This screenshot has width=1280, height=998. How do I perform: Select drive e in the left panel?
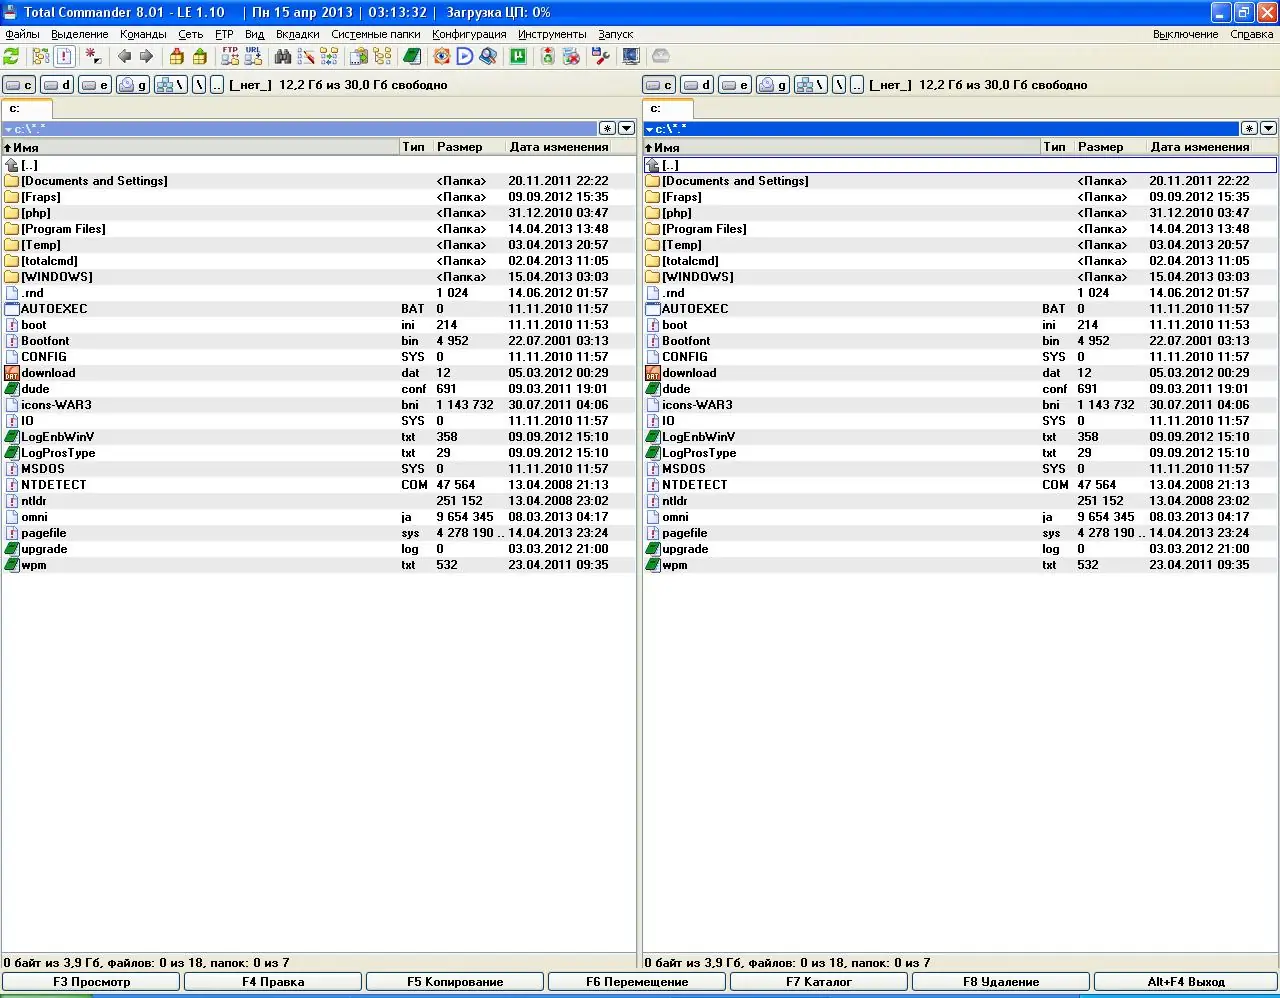tap(94, 85)
